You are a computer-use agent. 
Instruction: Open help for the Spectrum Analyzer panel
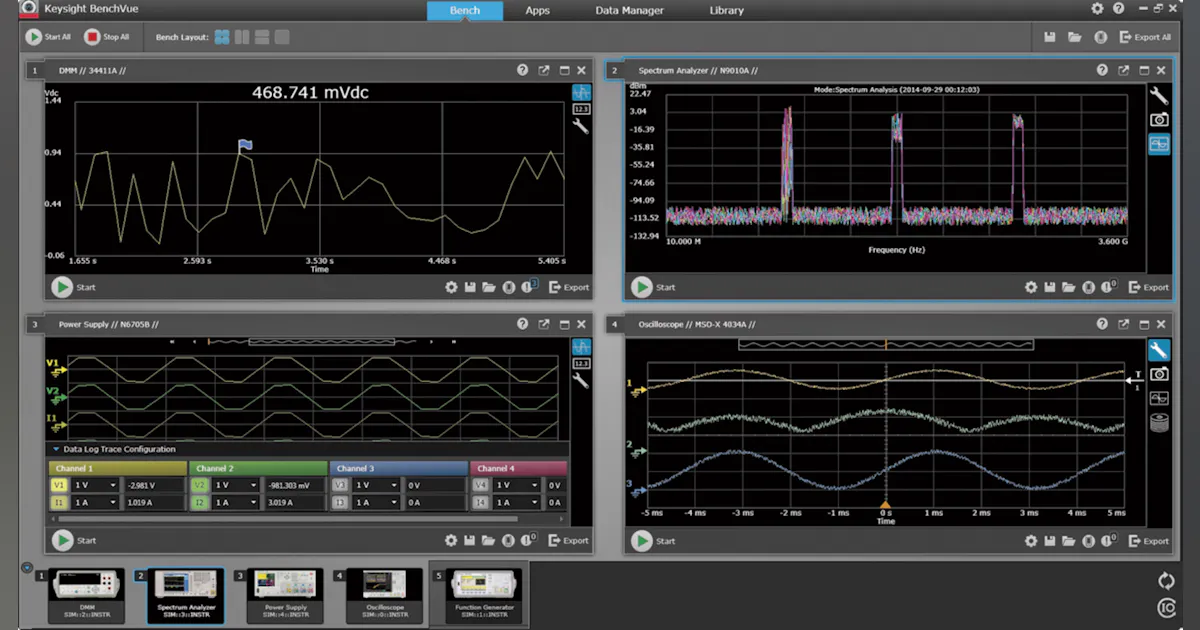1102,70
